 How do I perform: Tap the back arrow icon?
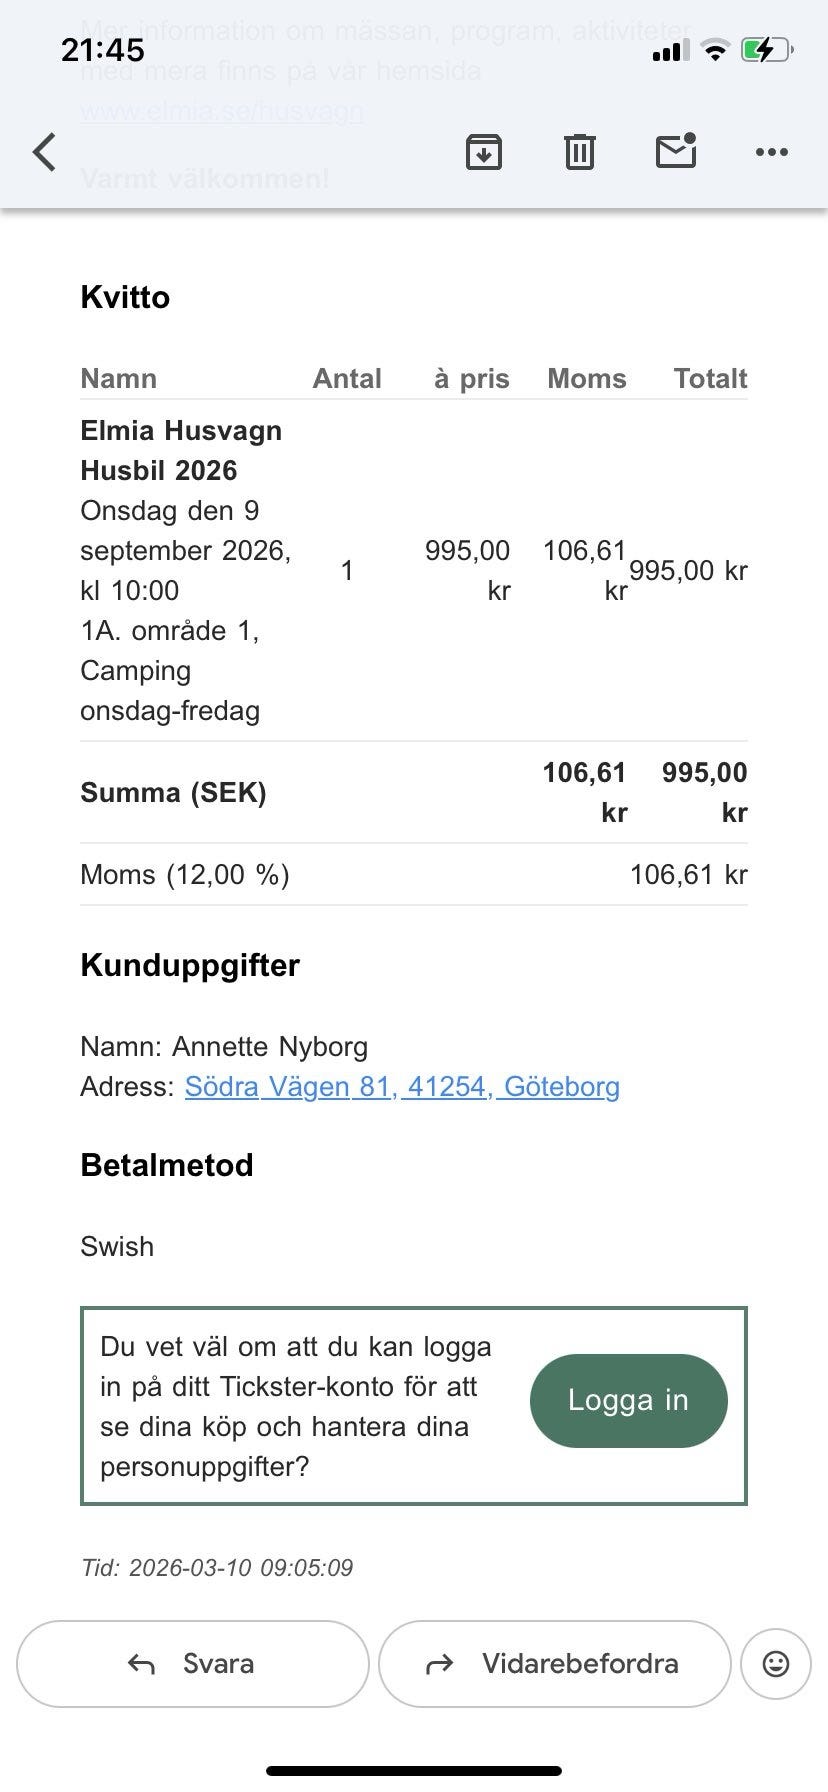click(x=45, y=153)
